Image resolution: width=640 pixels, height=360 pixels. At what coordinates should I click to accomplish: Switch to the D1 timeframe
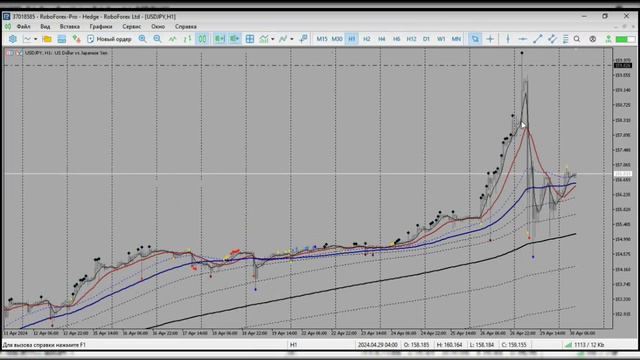coord(426,39)
